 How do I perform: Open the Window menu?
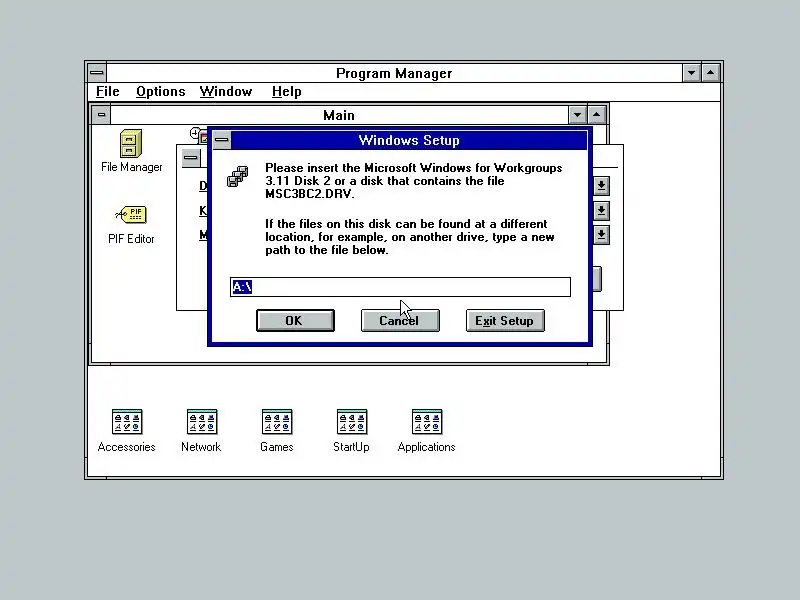click(x=226, y=91)
